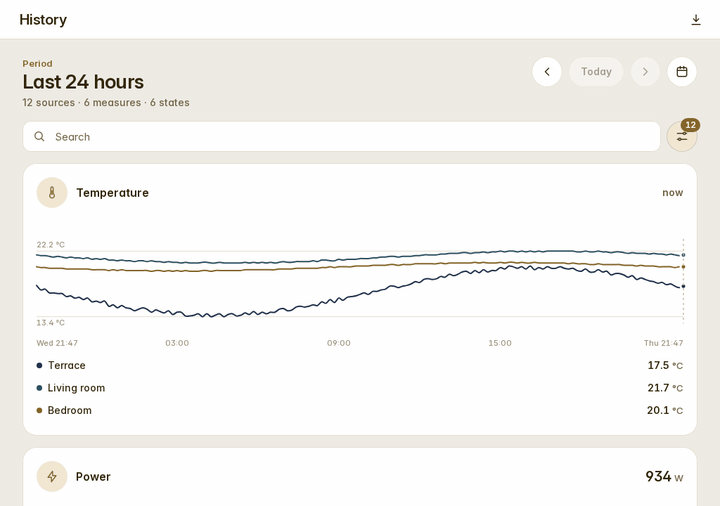Click the History page title
The image size is (720, 506).
click(x=43, y=20)
